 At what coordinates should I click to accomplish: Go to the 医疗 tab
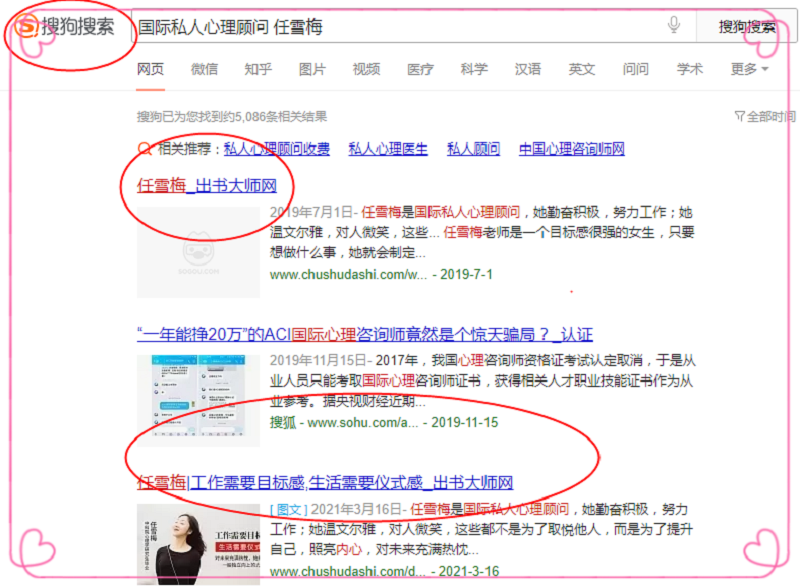click(420, 69)
